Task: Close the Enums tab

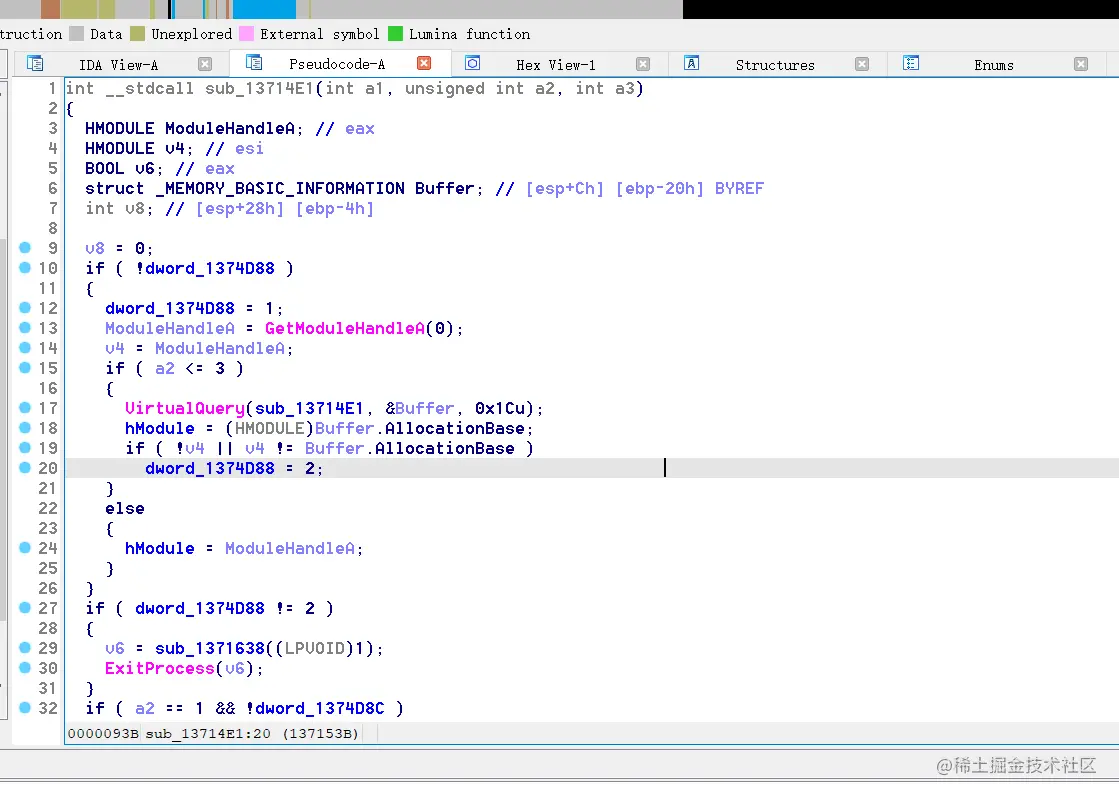Action: pos(1081,64)
